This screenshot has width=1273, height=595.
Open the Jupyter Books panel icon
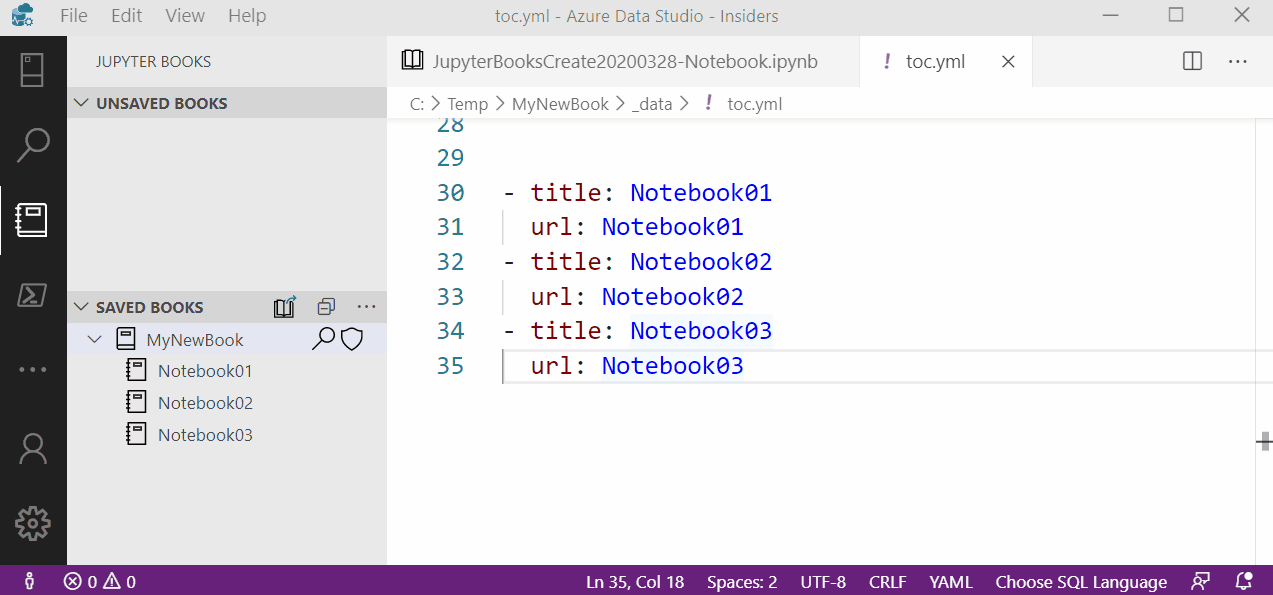coord(33,221)
